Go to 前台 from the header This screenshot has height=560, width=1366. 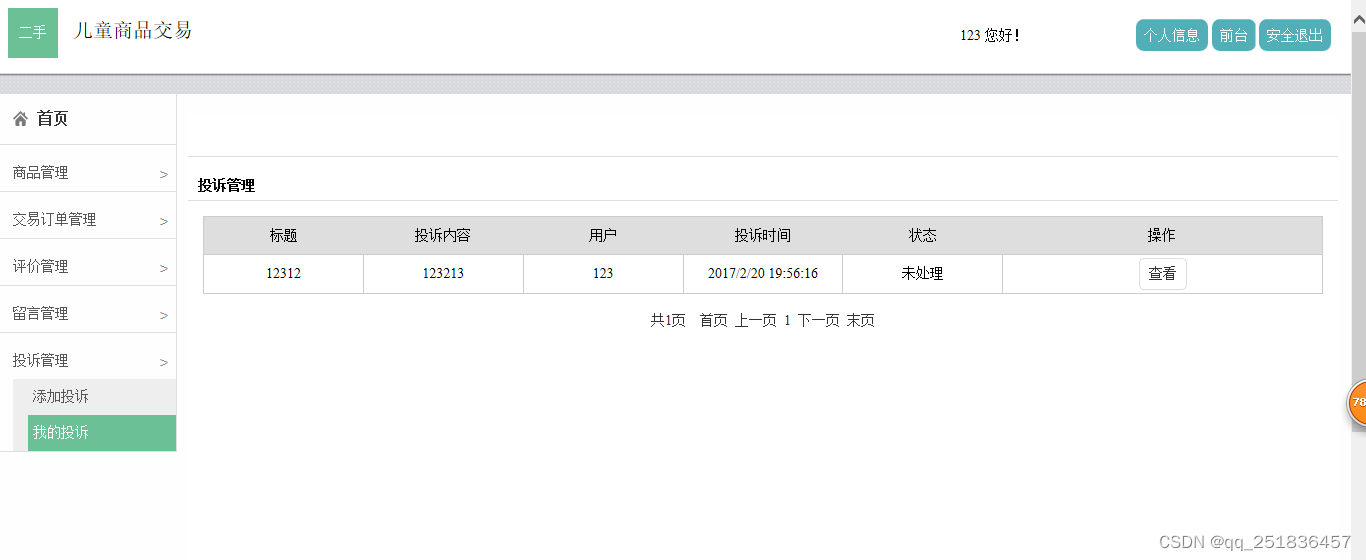1233,35
